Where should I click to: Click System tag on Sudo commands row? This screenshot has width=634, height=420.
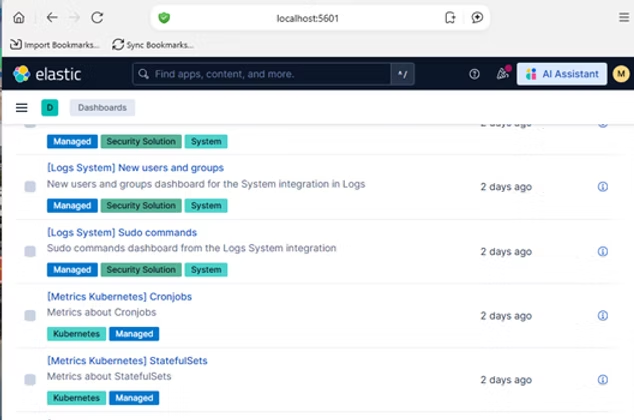[x=206, y=270]
